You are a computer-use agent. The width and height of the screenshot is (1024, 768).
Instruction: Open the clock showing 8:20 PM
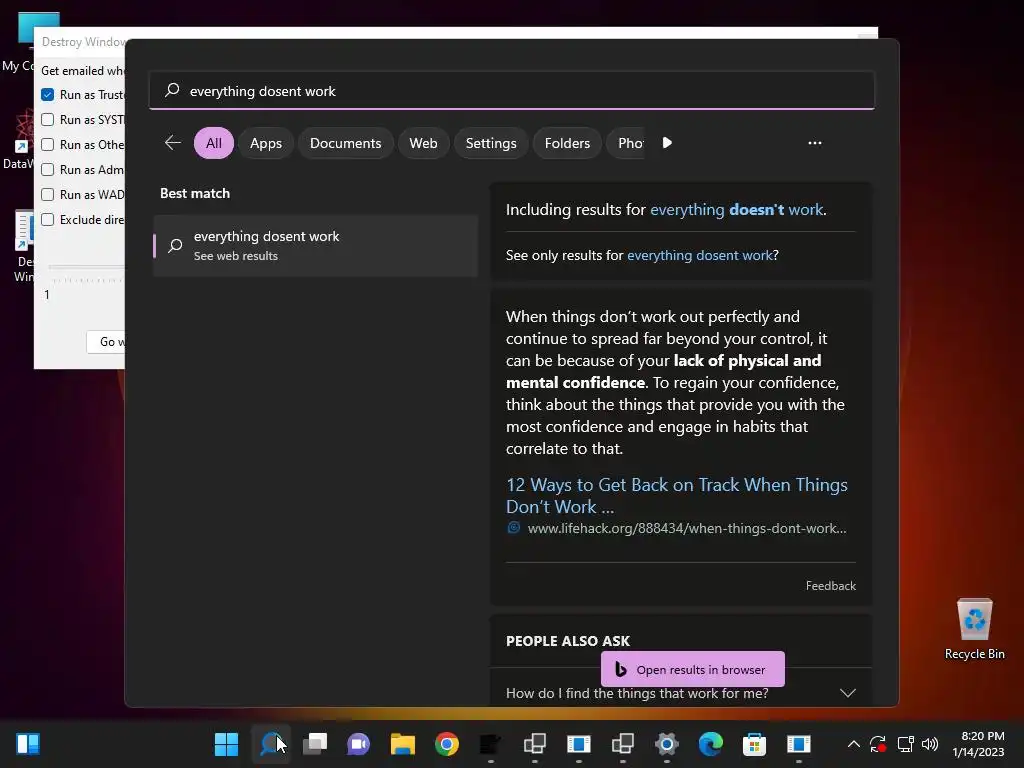point(978,744)
